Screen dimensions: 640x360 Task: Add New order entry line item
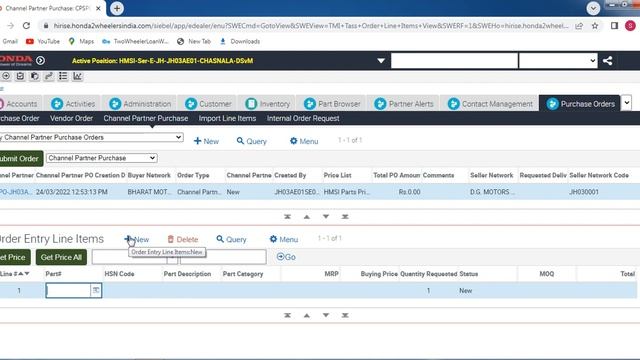[137, 239]
